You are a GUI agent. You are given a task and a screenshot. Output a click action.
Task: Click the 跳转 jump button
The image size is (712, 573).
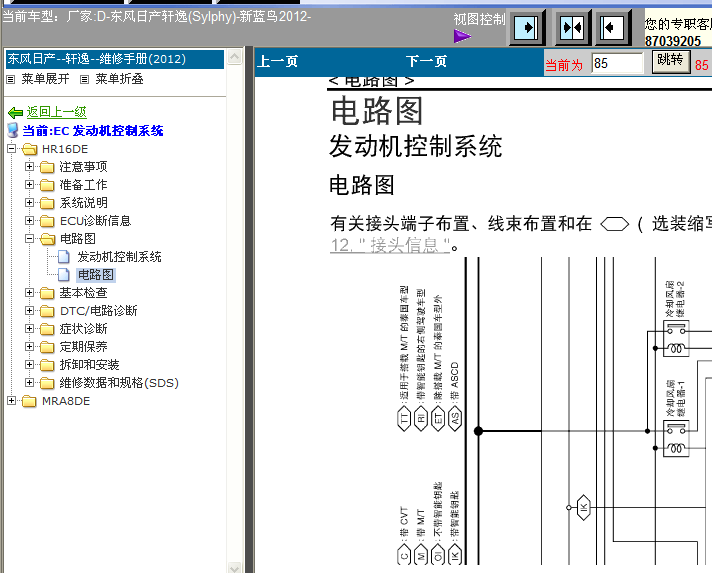[x=671, y=61]
